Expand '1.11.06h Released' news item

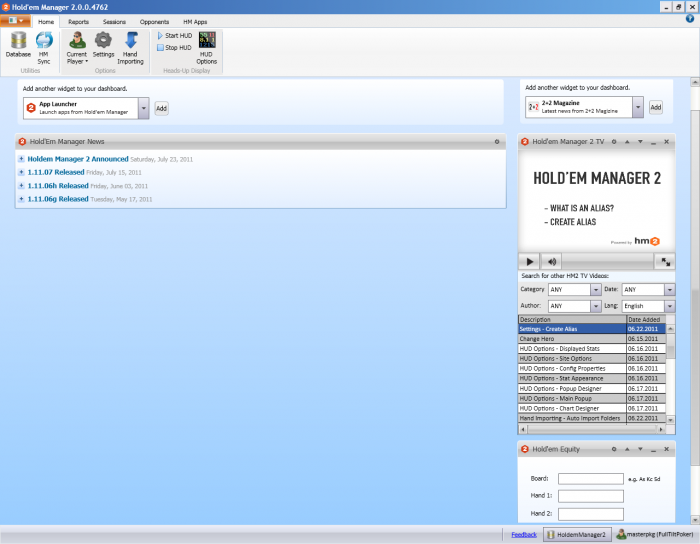click(21, 186)
